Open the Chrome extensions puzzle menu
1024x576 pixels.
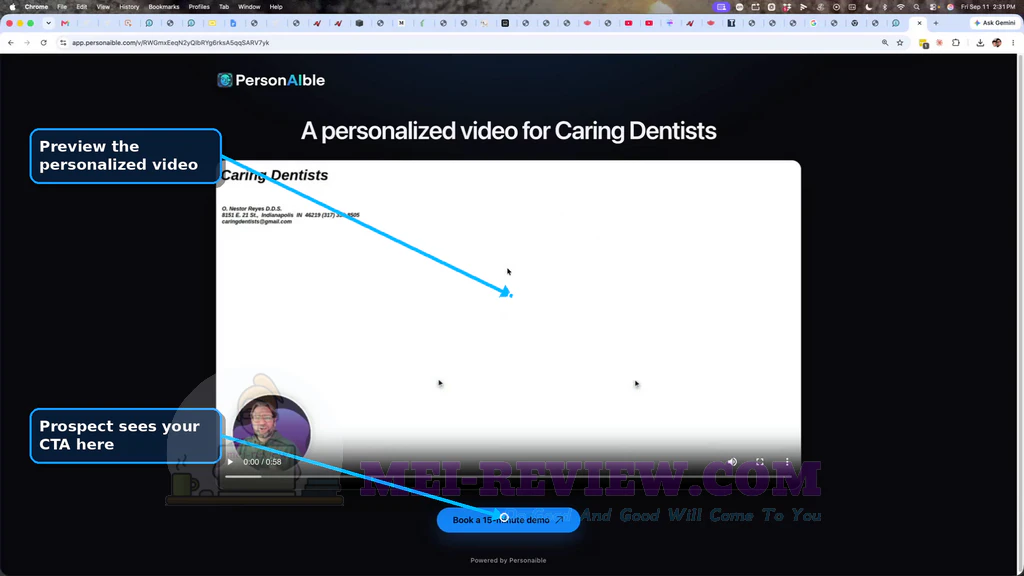click(956, 42)
